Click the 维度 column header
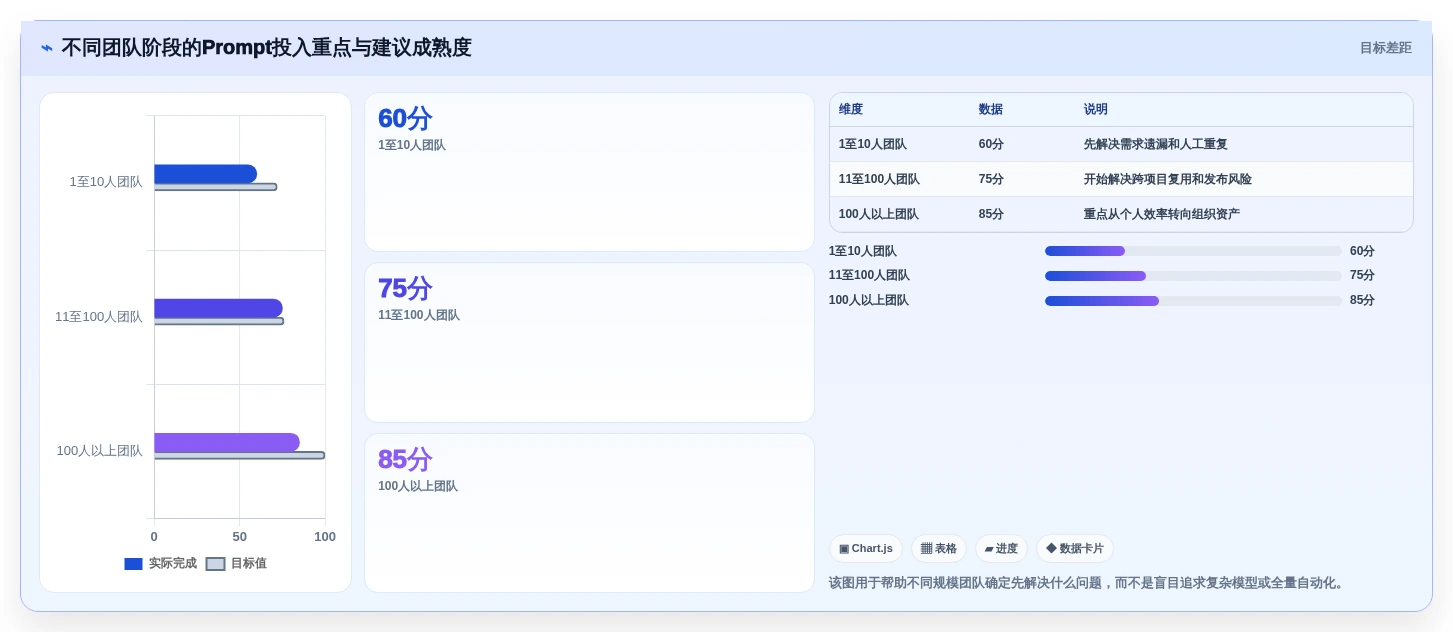Screen dimensions: 1453x632 (851, 110)
